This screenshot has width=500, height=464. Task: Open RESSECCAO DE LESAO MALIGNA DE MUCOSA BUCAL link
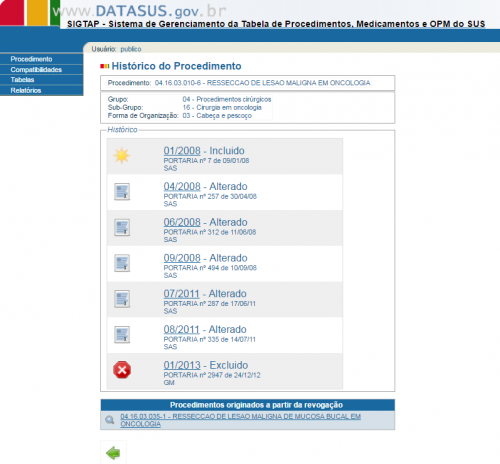click(240, 420)
